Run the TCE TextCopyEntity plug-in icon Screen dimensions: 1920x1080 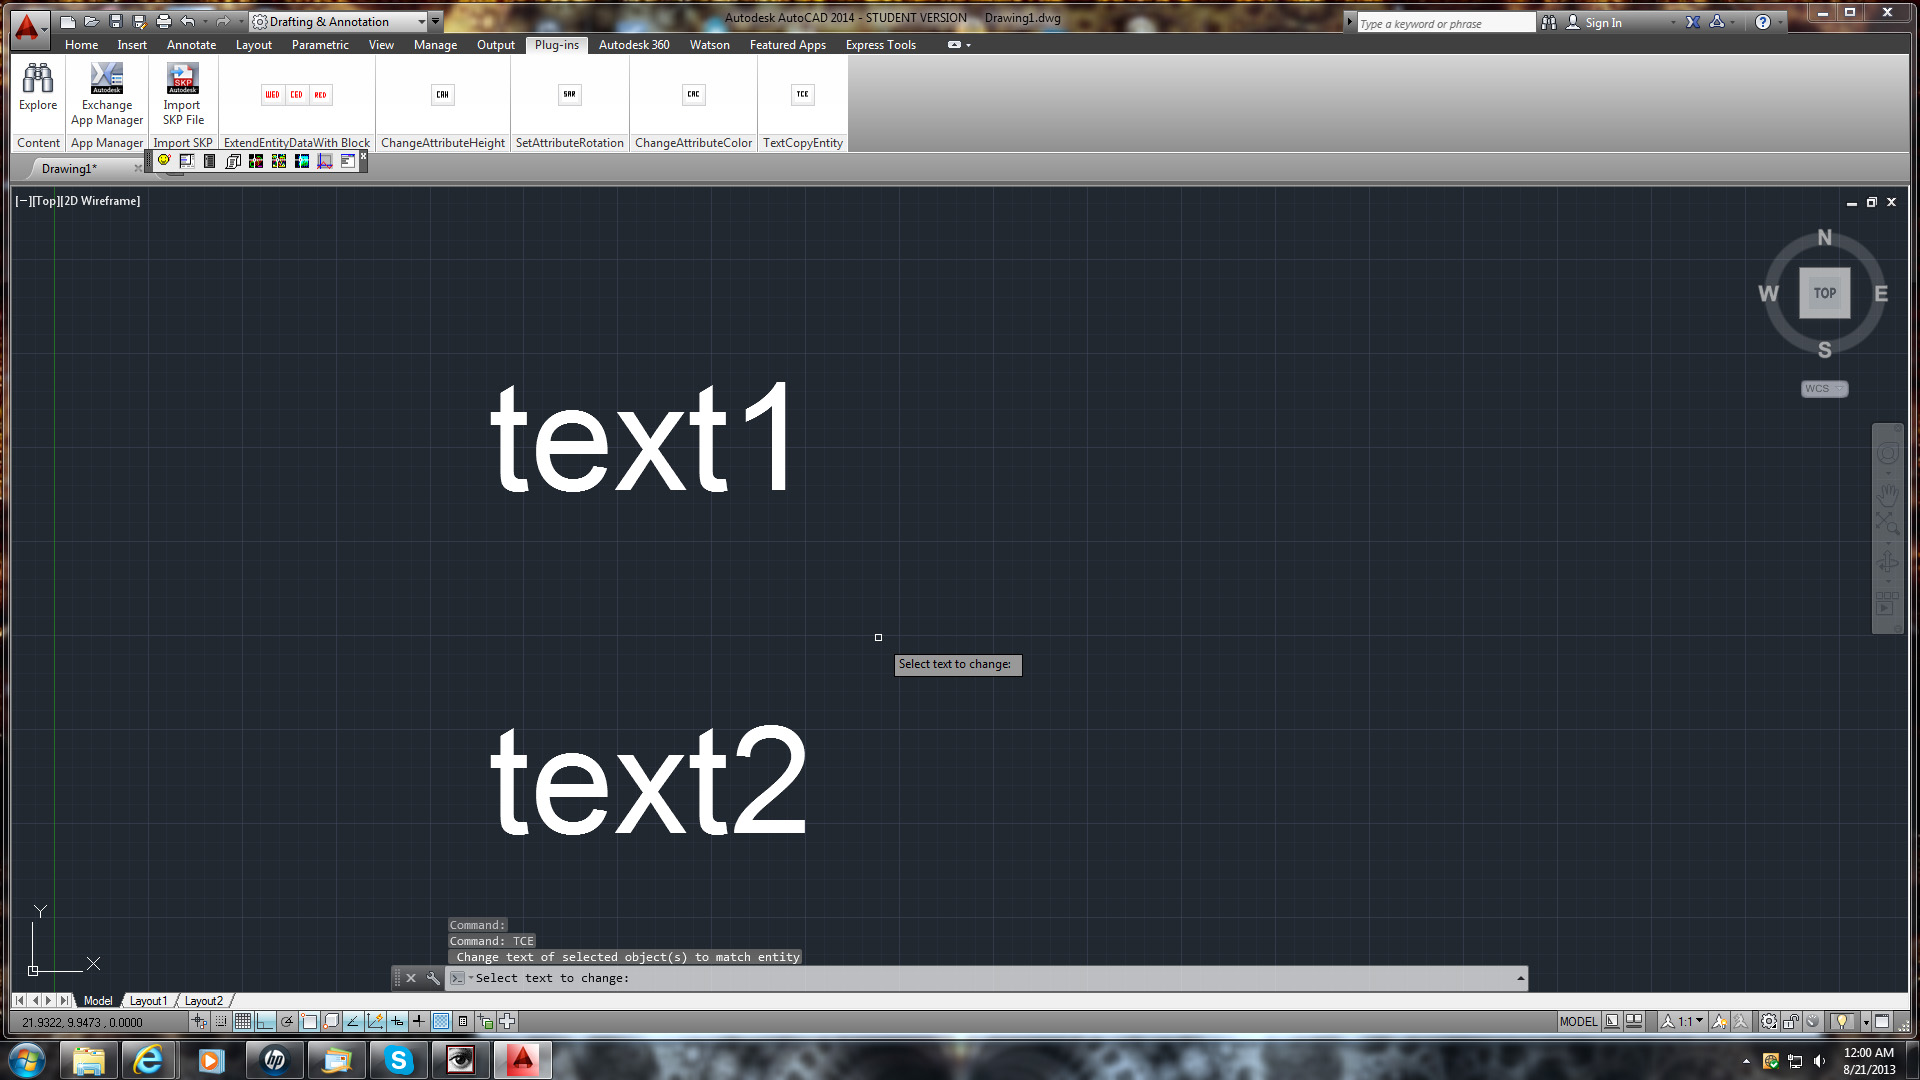(802, 94)
